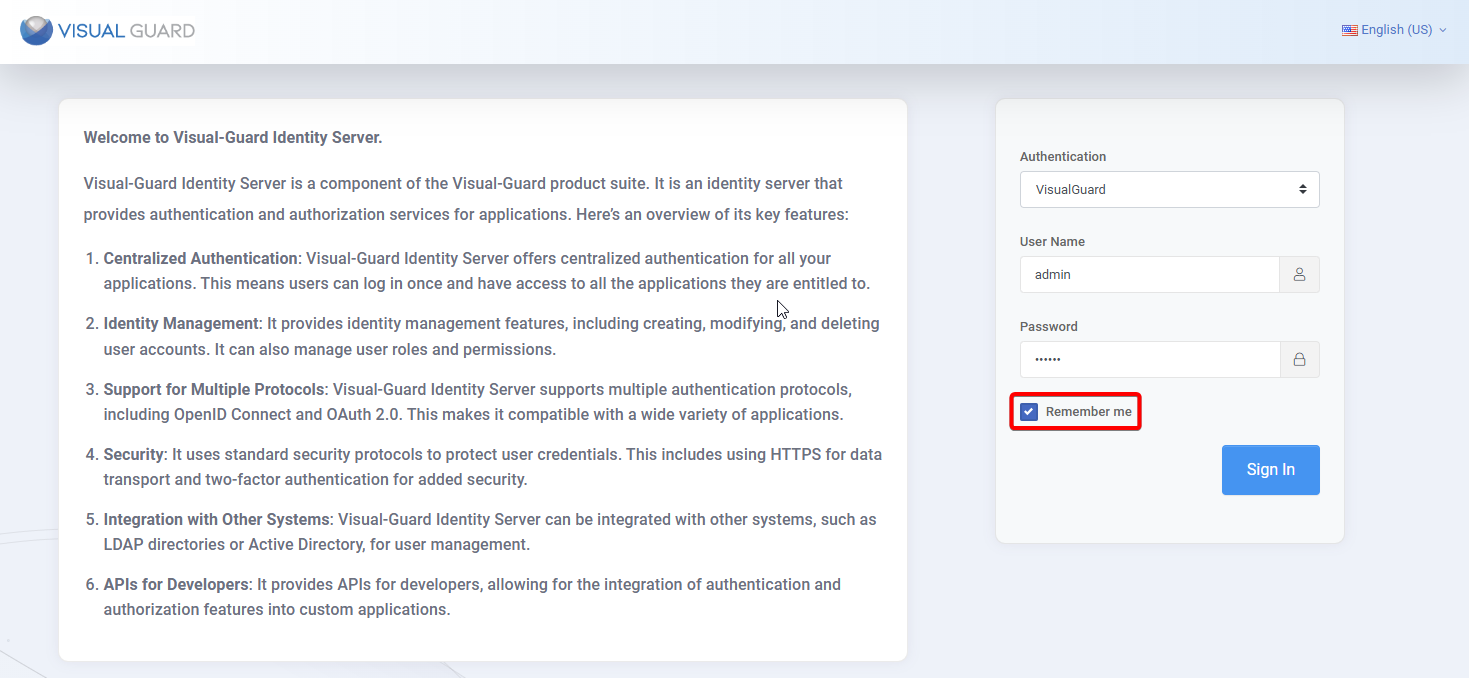Viewport: 1469px width, 678px height.
Task: Click the Authentication dropdown's up-down arrows
Action: pyautogui.click(x=1302, y=189)
